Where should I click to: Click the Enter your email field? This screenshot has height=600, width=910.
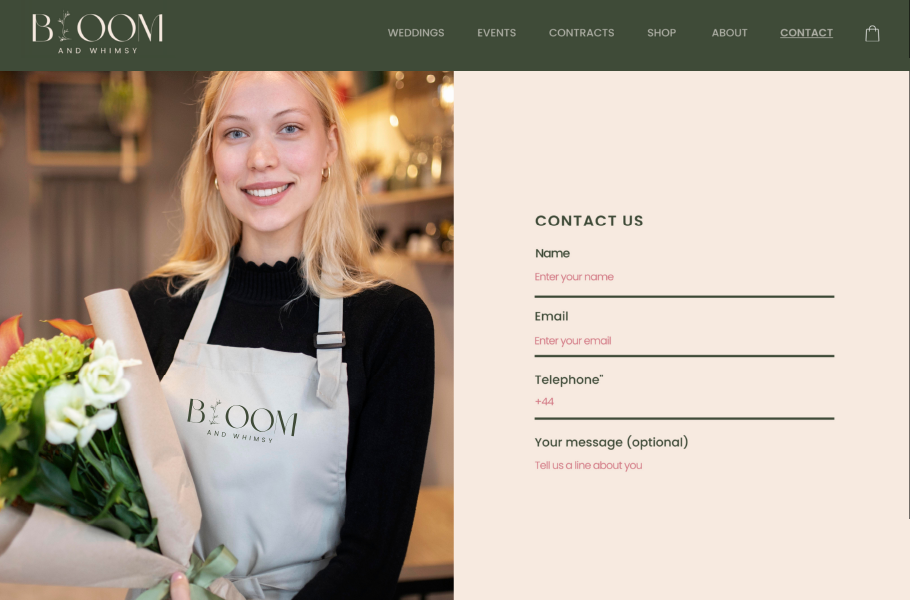(x=684, y=341)
